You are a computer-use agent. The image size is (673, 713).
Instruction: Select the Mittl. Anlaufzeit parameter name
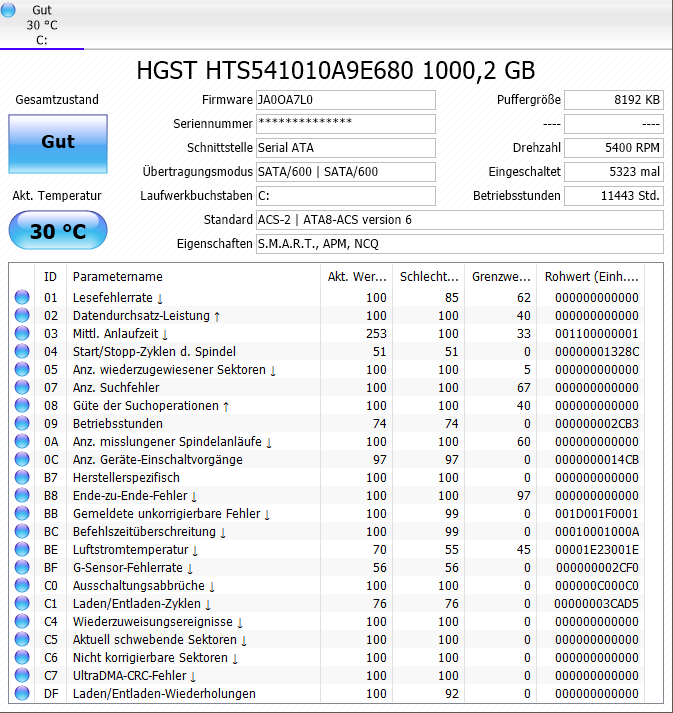point(116,334)
